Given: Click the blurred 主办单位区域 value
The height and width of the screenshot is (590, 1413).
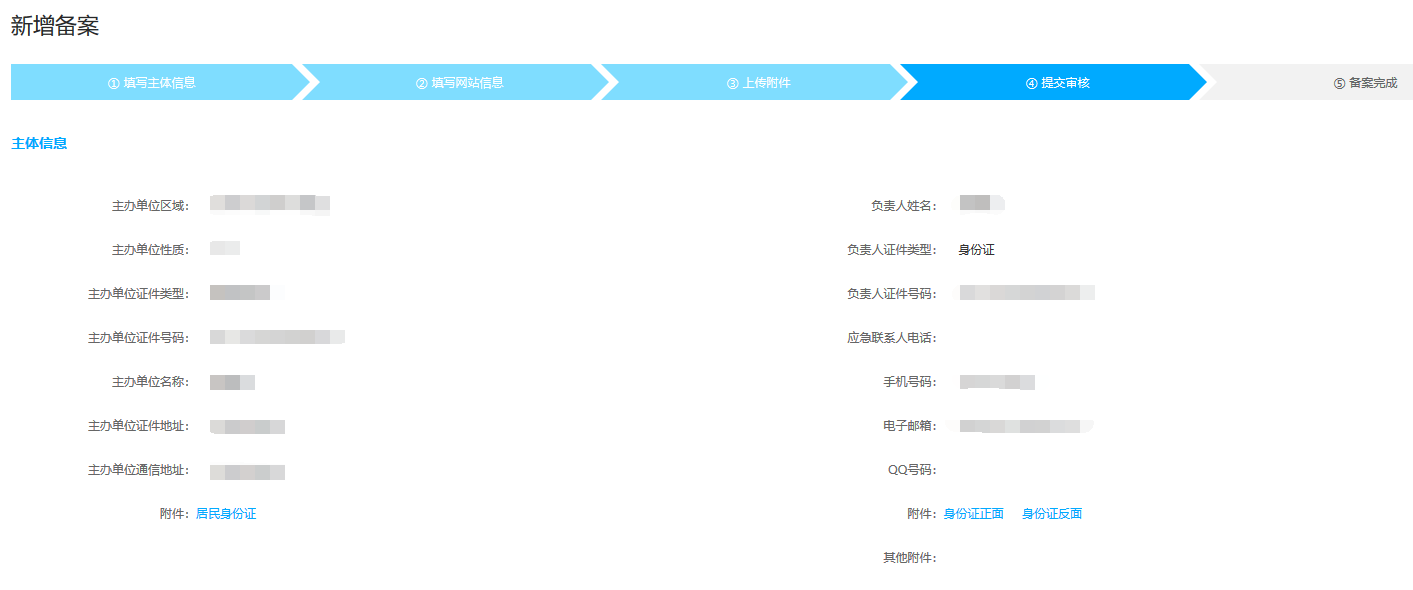Looking at the screenshot, I should (x=269, y=204).
